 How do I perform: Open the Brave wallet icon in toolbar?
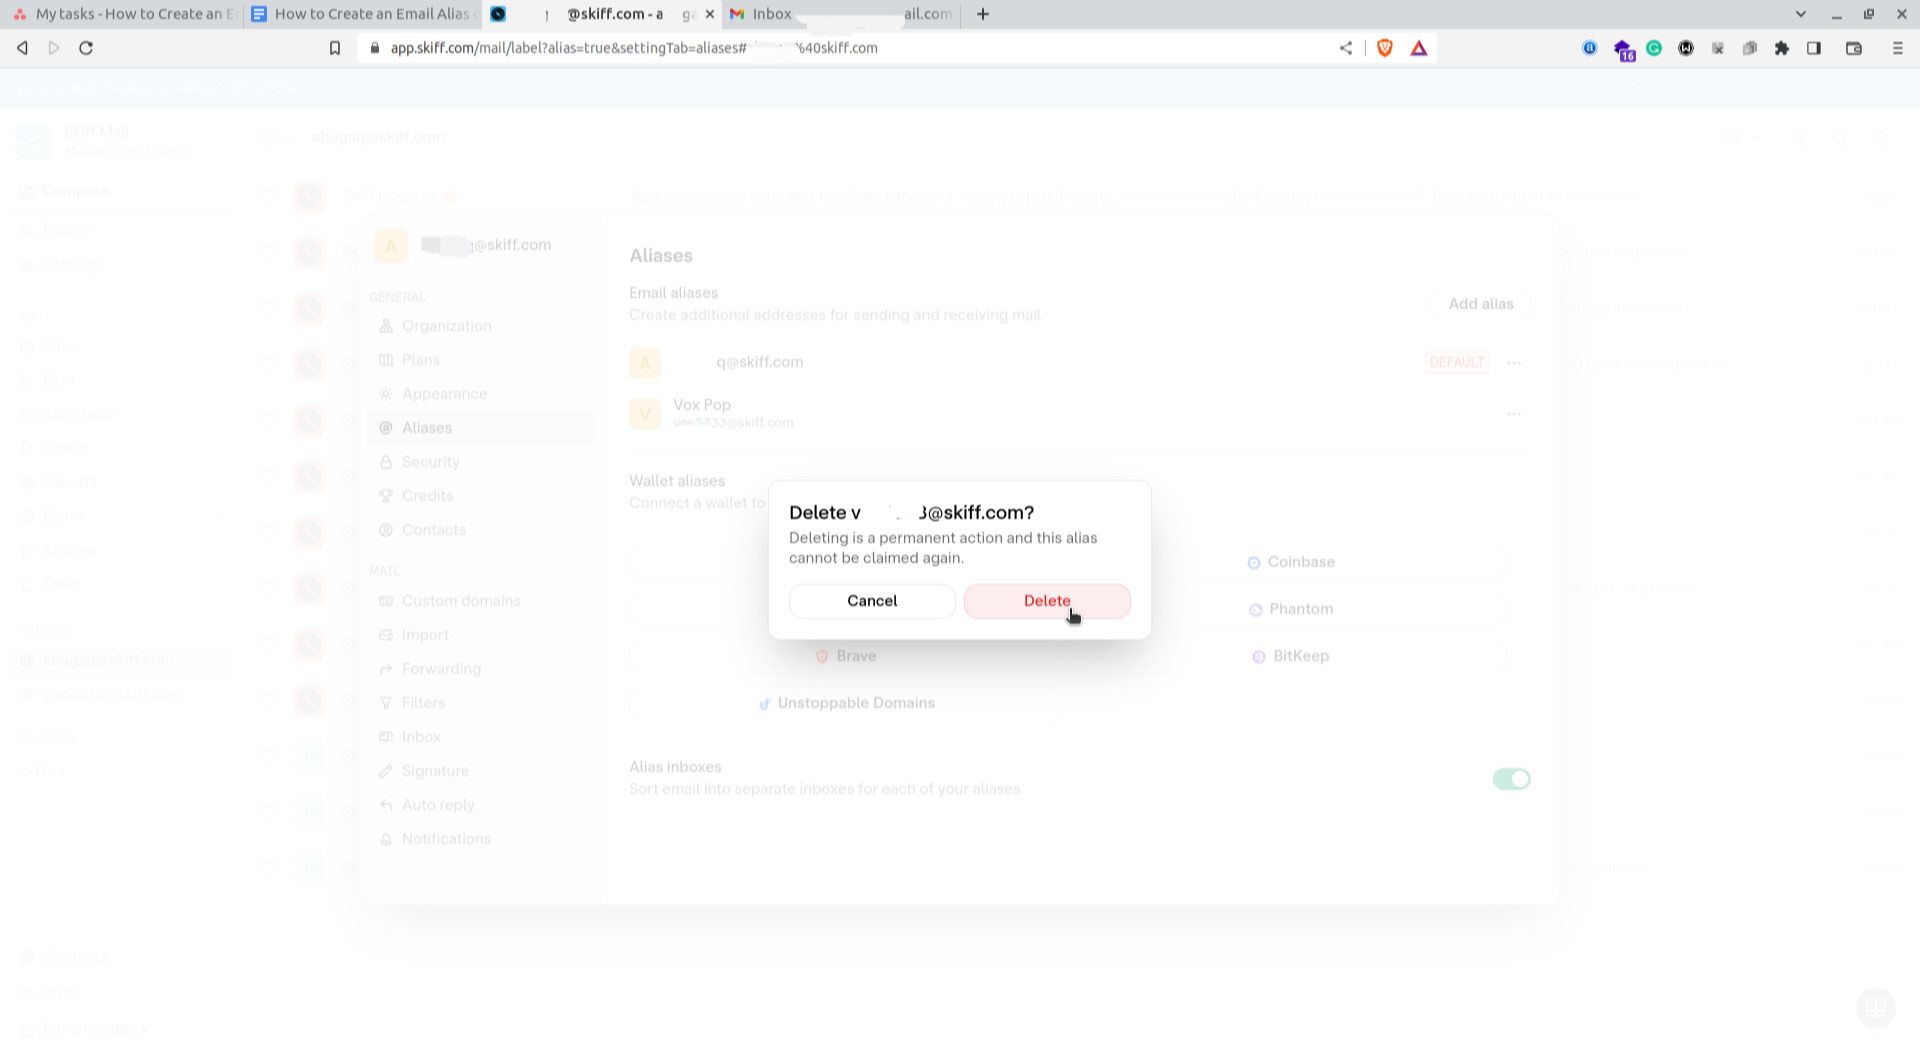(x=1853, y=48)
